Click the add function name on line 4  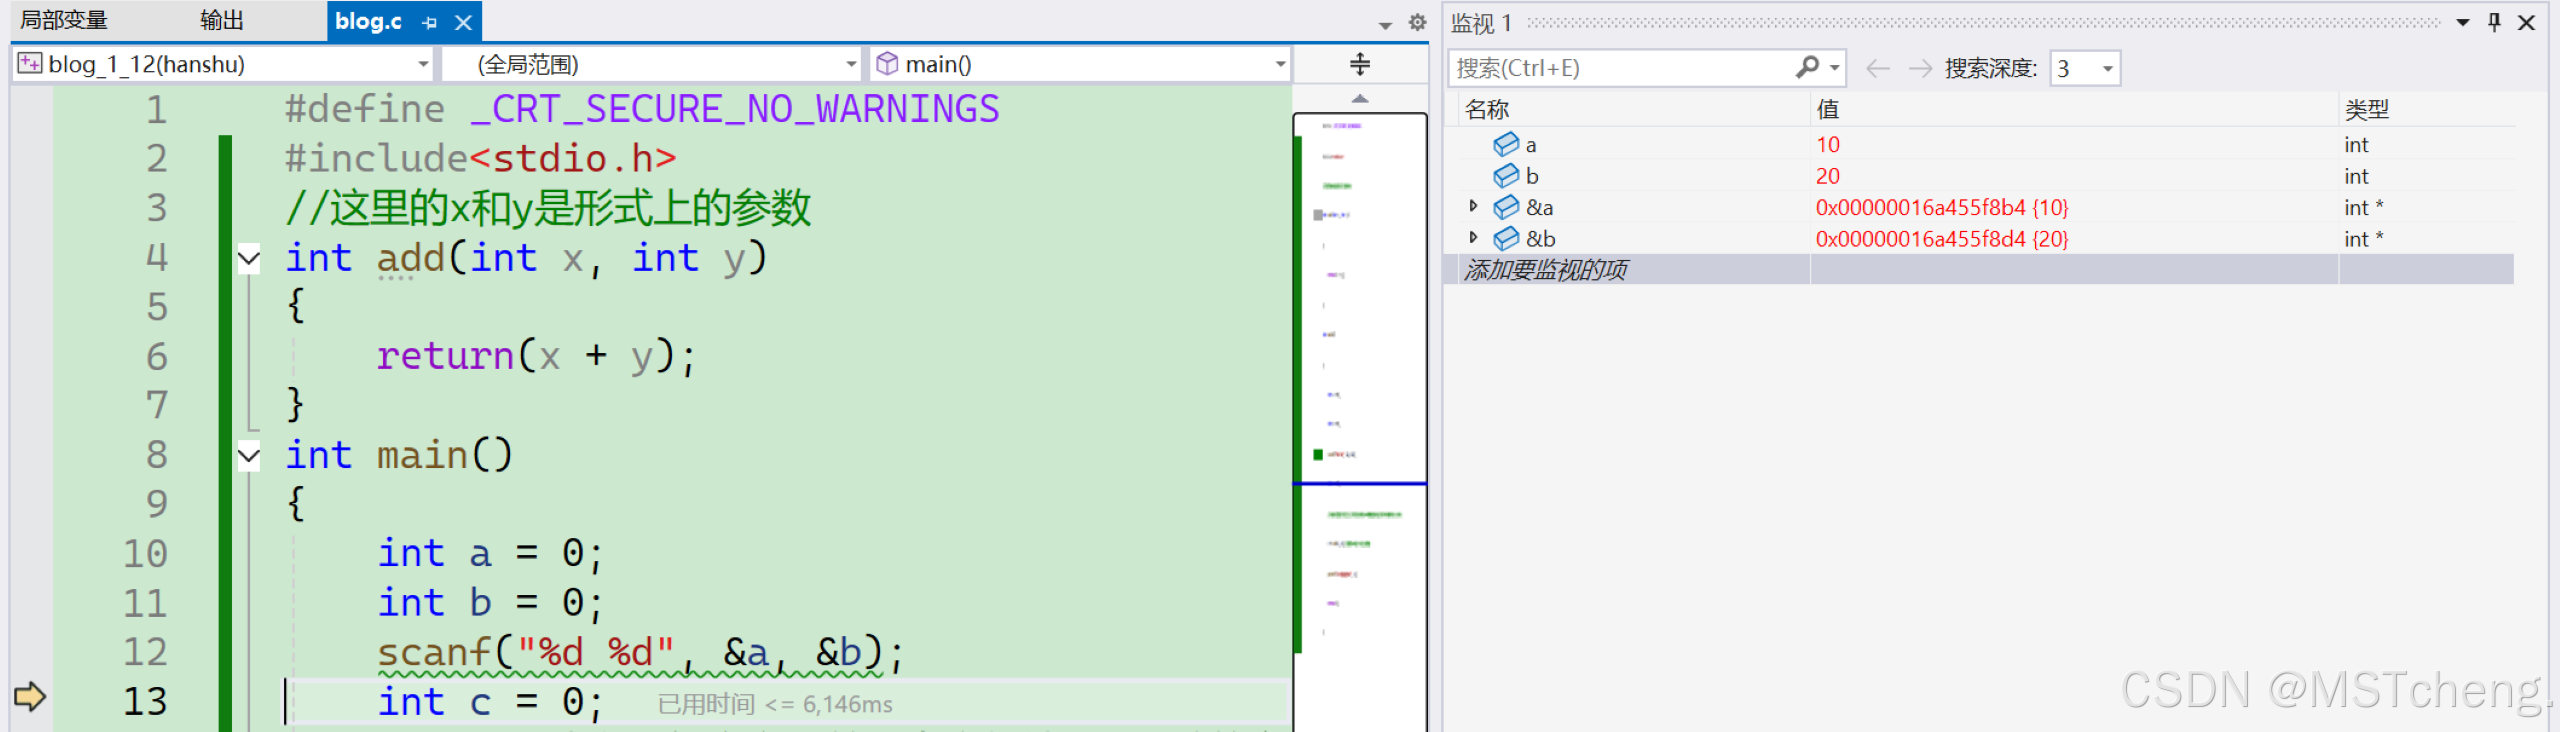[411, 258]
